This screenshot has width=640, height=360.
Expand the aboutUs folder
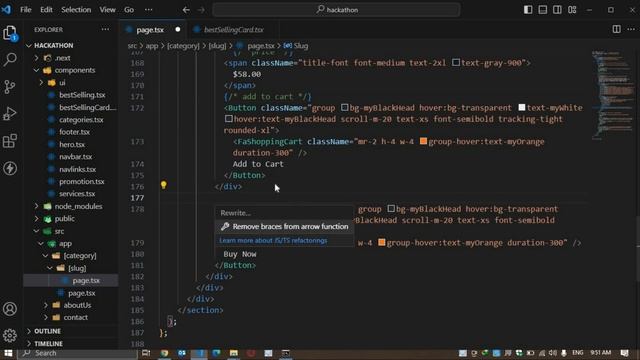coord(46,305)
